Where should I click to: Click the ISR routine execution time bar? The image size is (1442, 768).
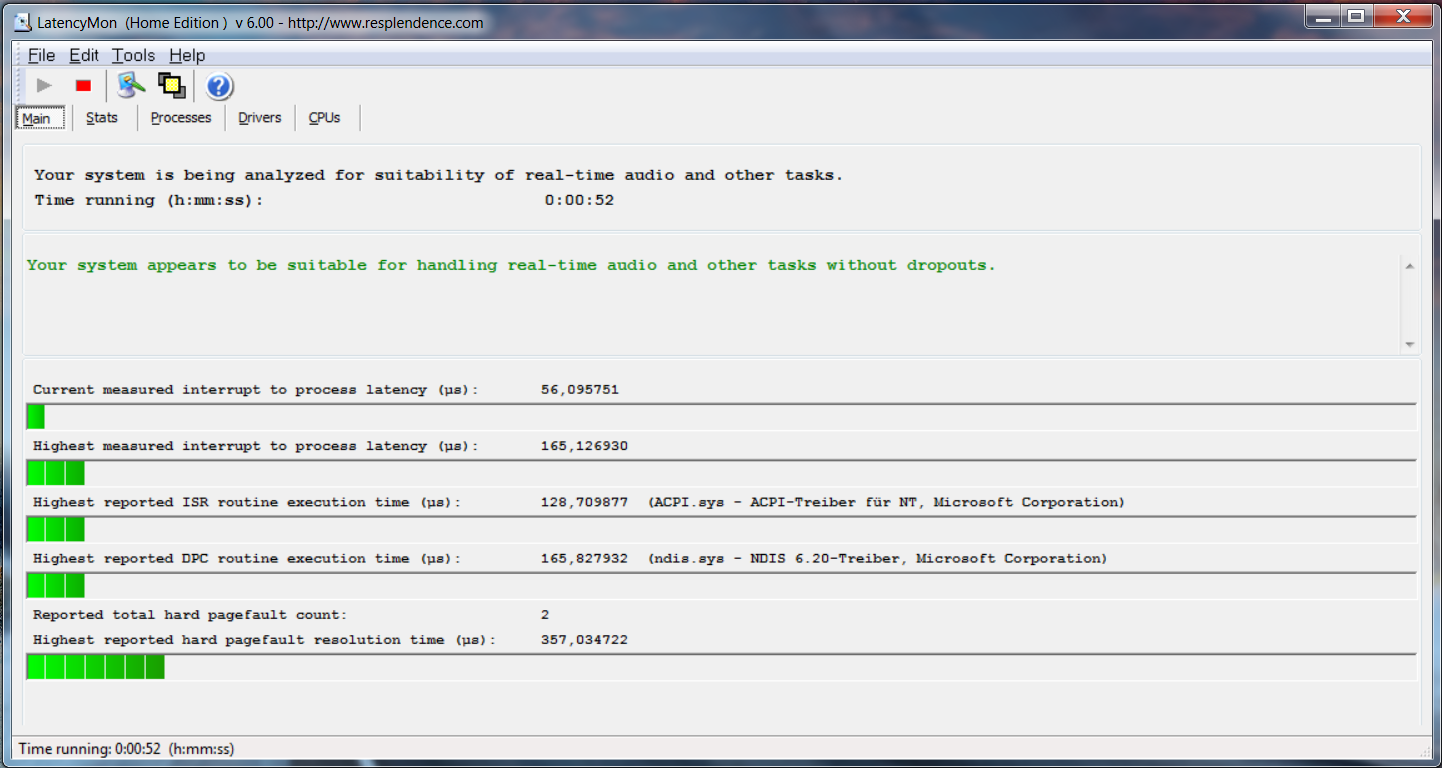[x=721, y=529]
